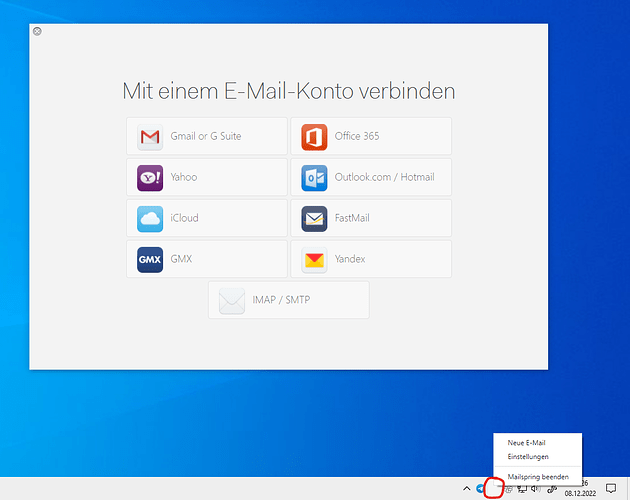
Task: Connect a Yahoo mail account
Action: pyautogui.click(x=207, y=177)
